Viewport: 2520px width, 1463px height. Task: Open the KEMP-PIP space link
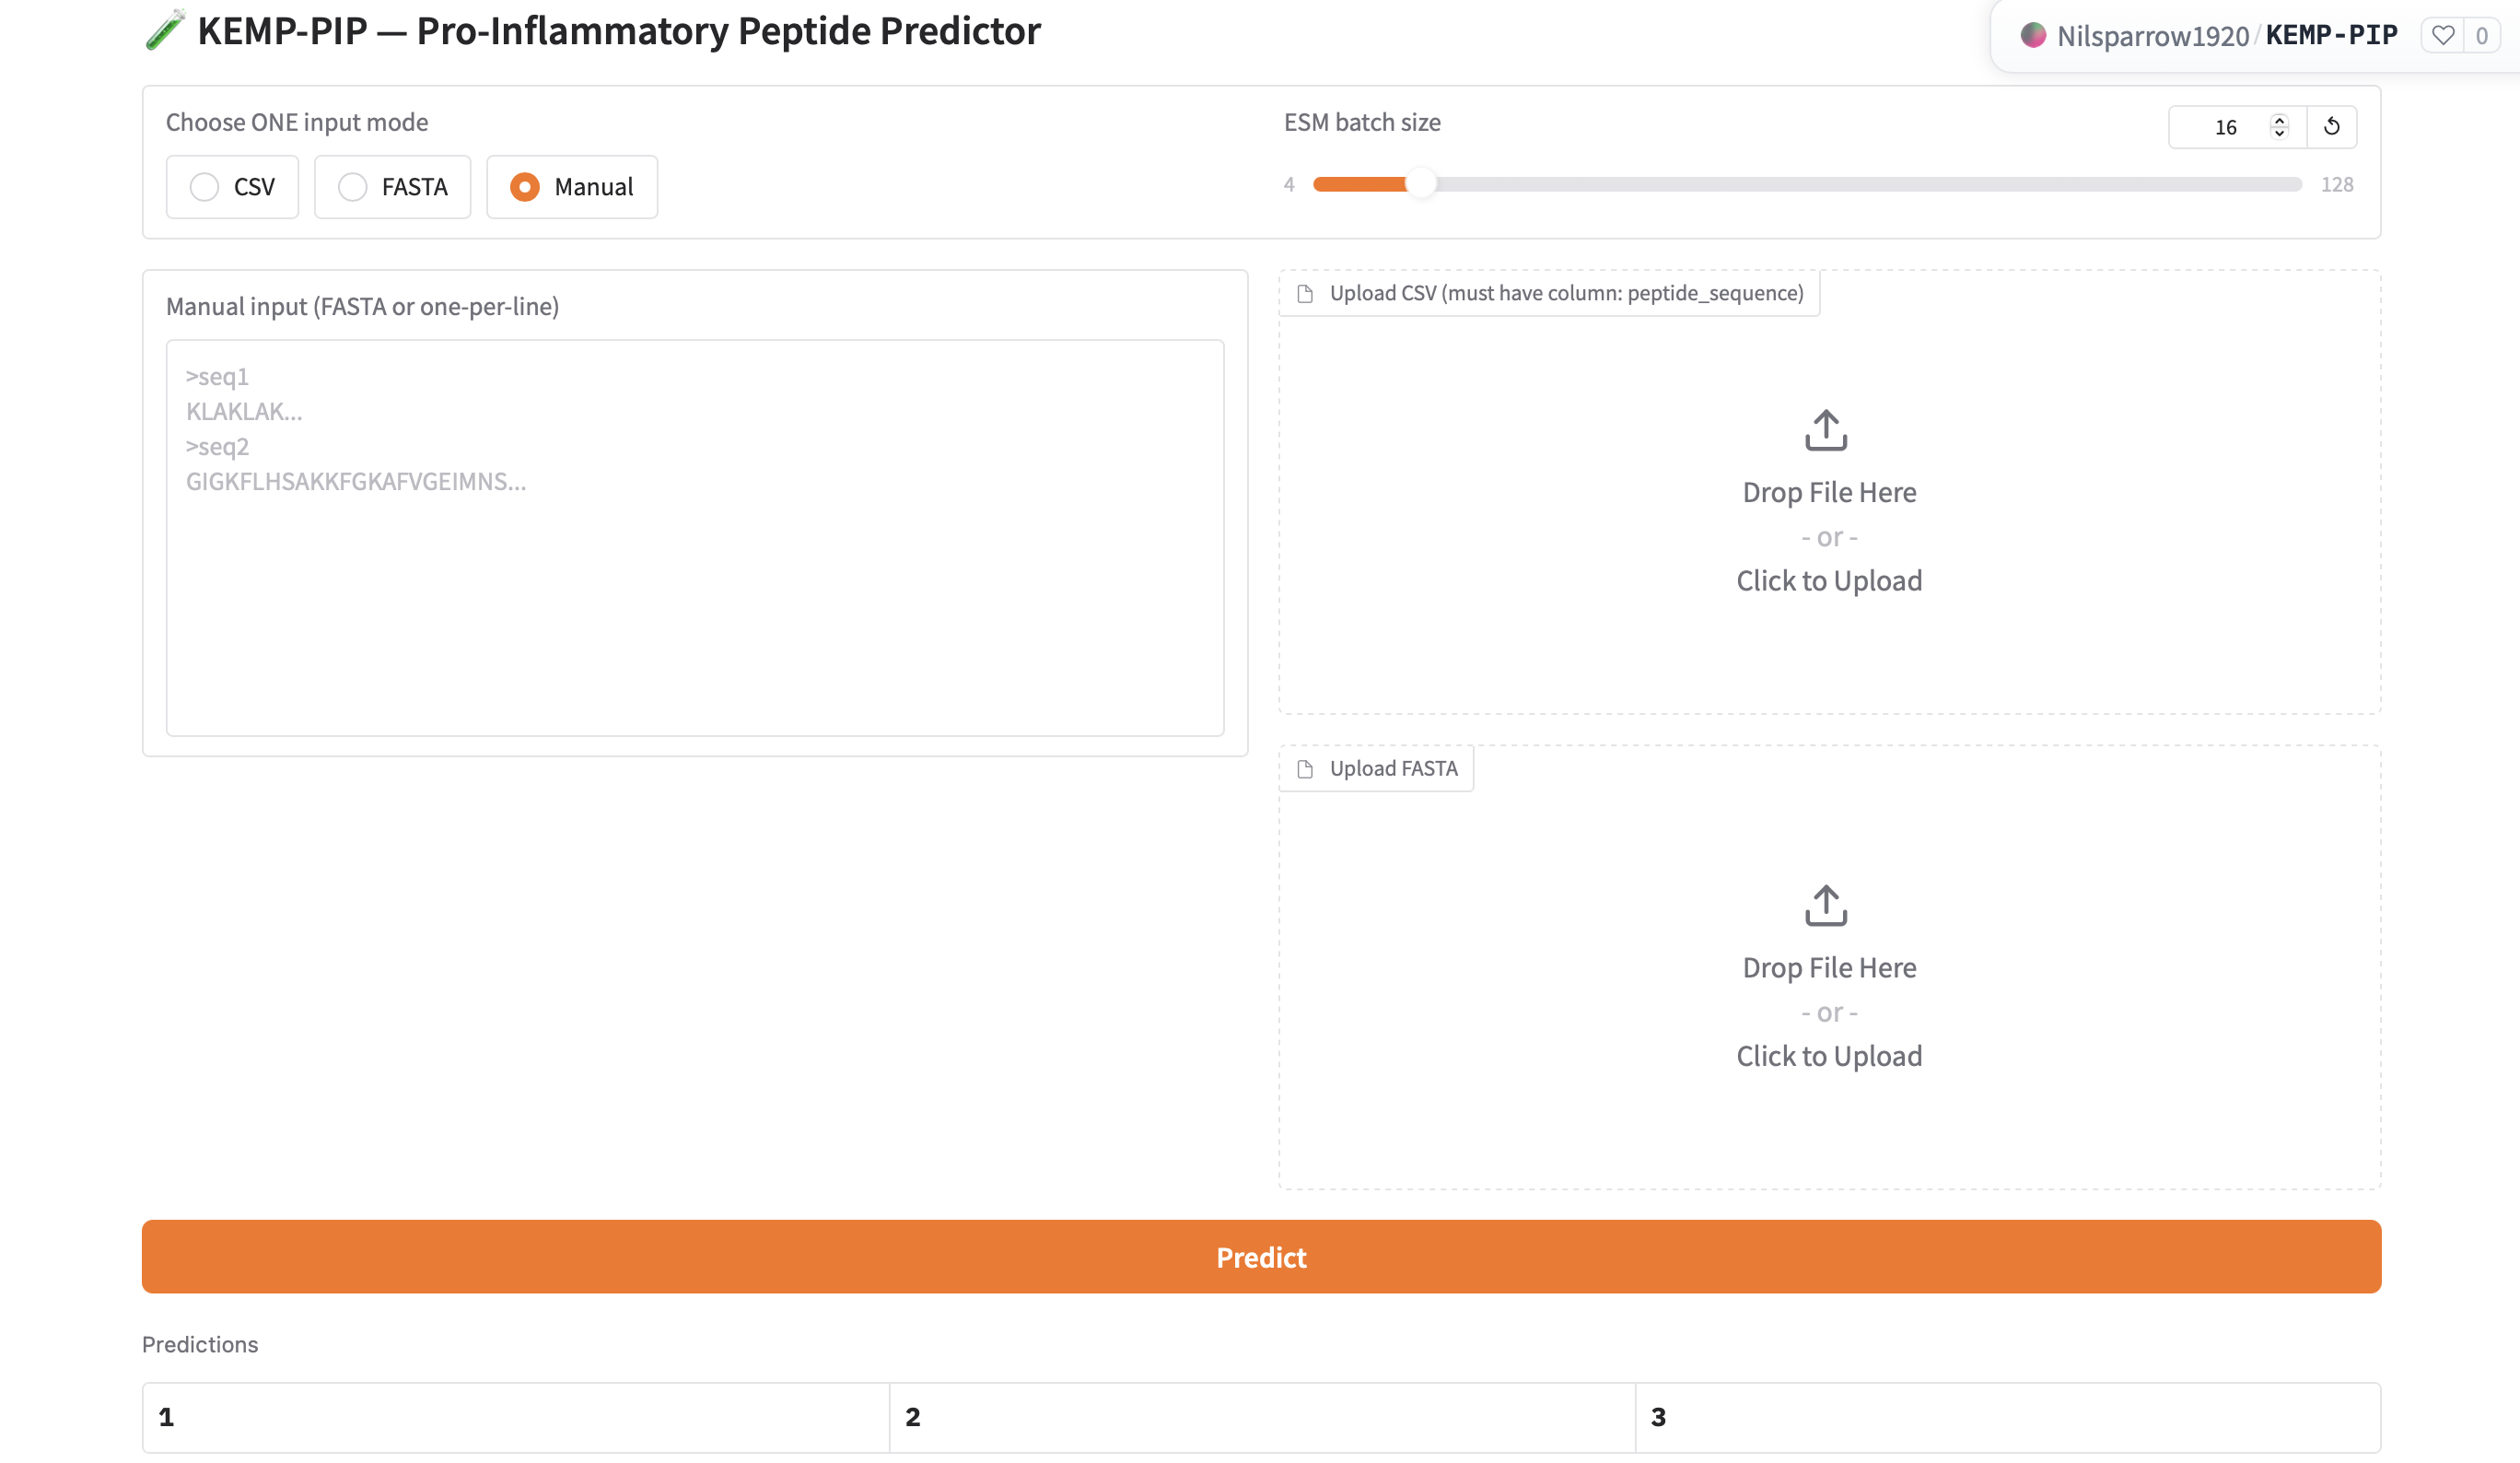tap(2331, 36)
